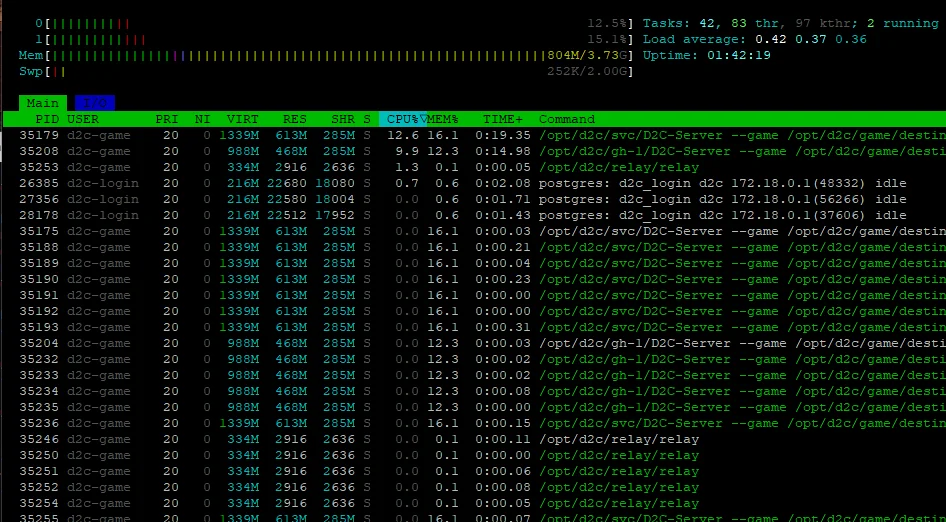
Task: Select thread row PID 35235
Action: (x=473, y=407)
